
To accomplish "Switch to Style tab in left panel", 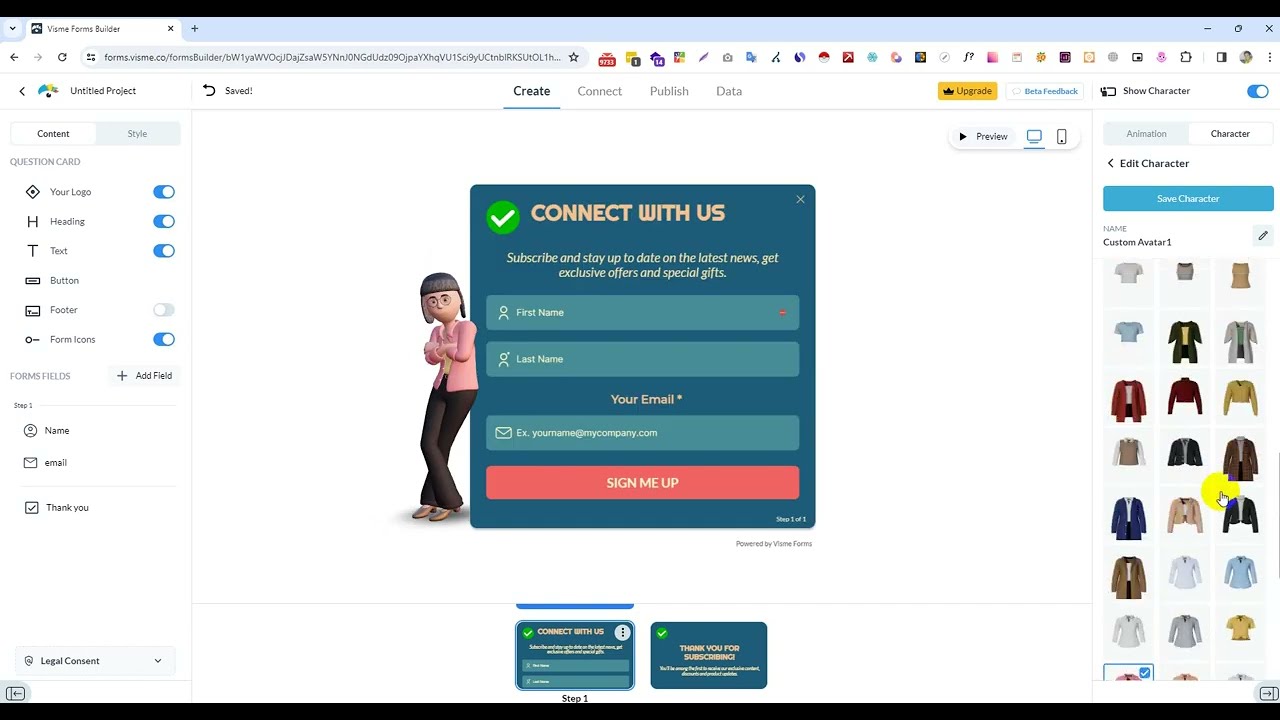I will pyautogui.click(x=137, y=134).
